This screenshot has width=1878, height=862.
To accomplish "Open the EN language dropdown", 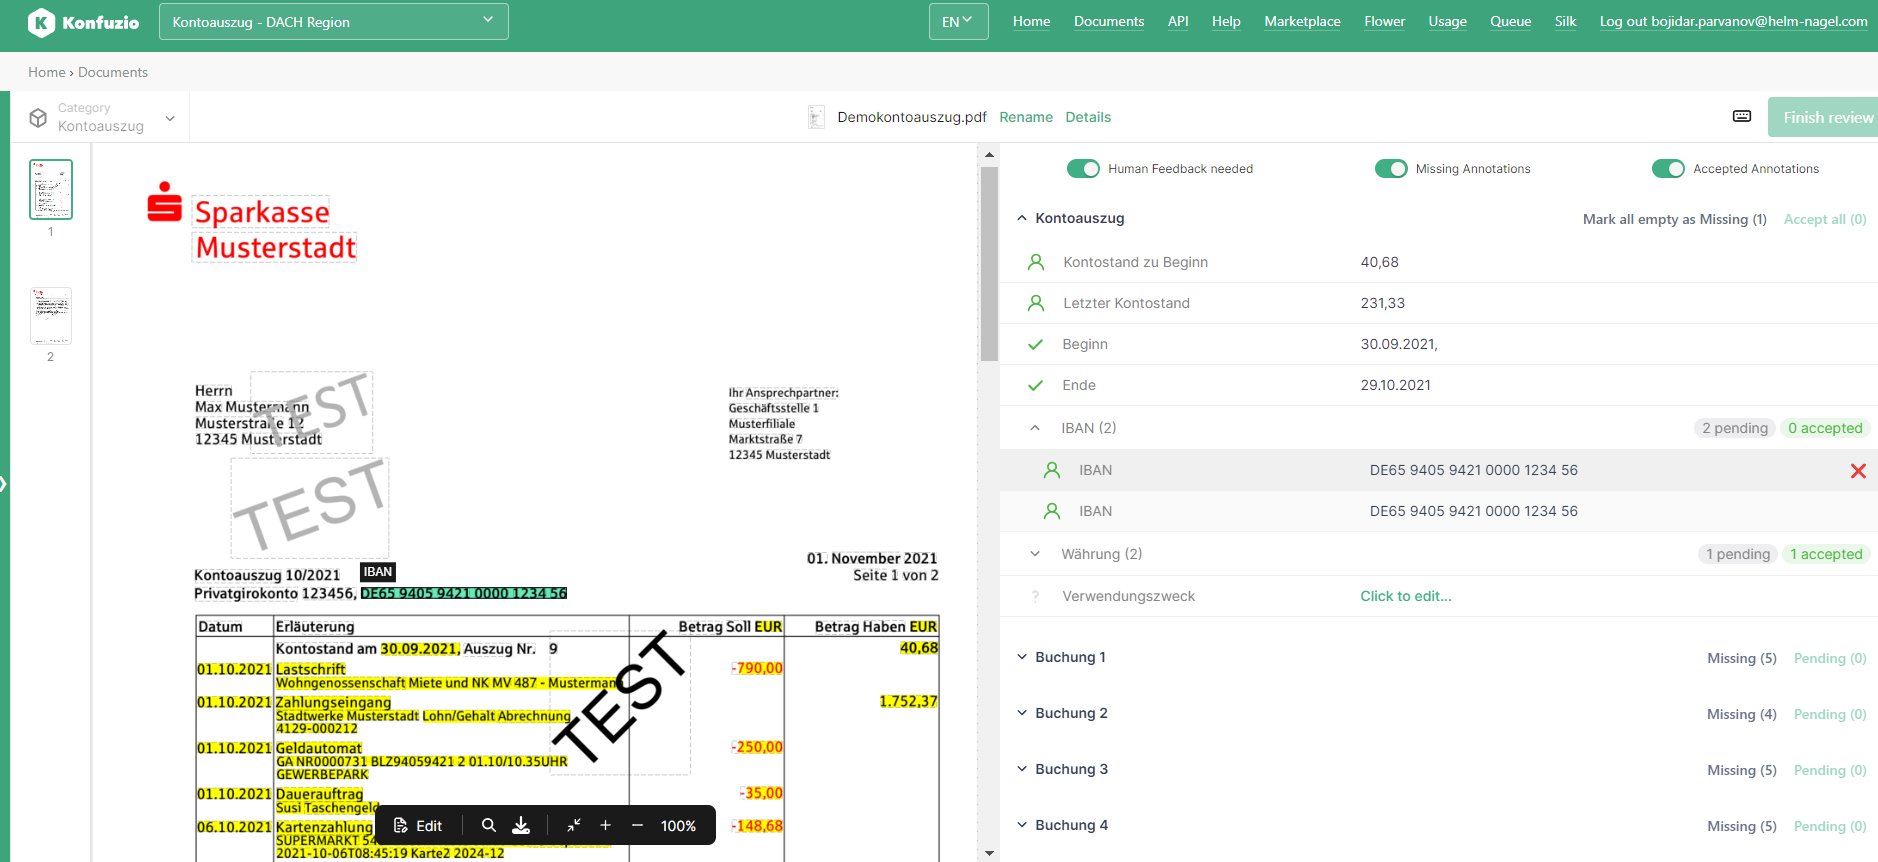I will tap(958, 22).
